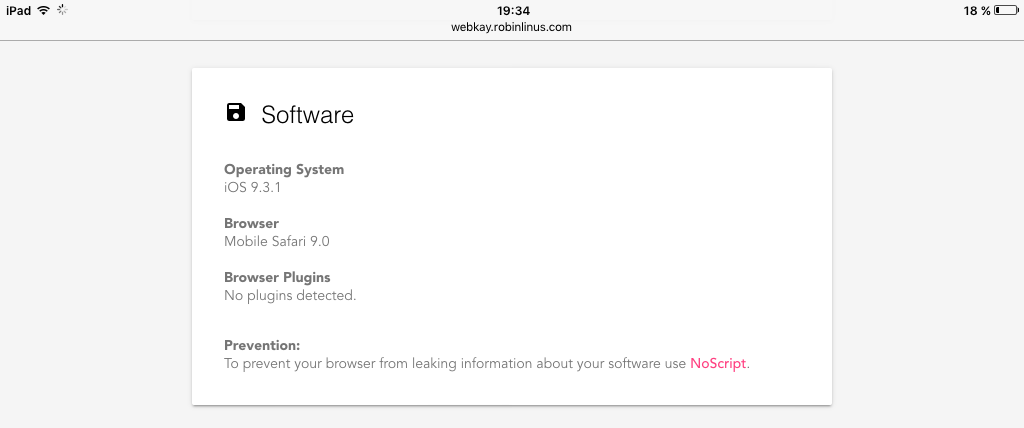Tap the webkay.robinlinus.com address bar
The width and height of the screenshot is (1024, 428).
511,27
